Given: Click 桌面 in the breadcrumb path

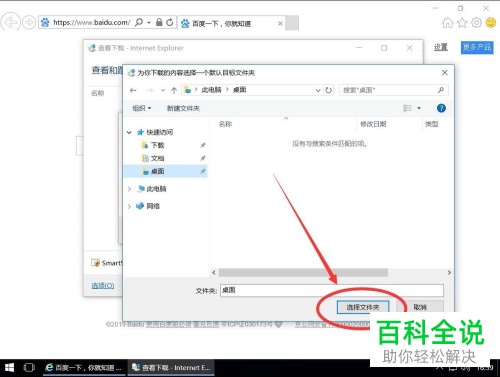Looking at the screenshot, I should coord(240,90).
